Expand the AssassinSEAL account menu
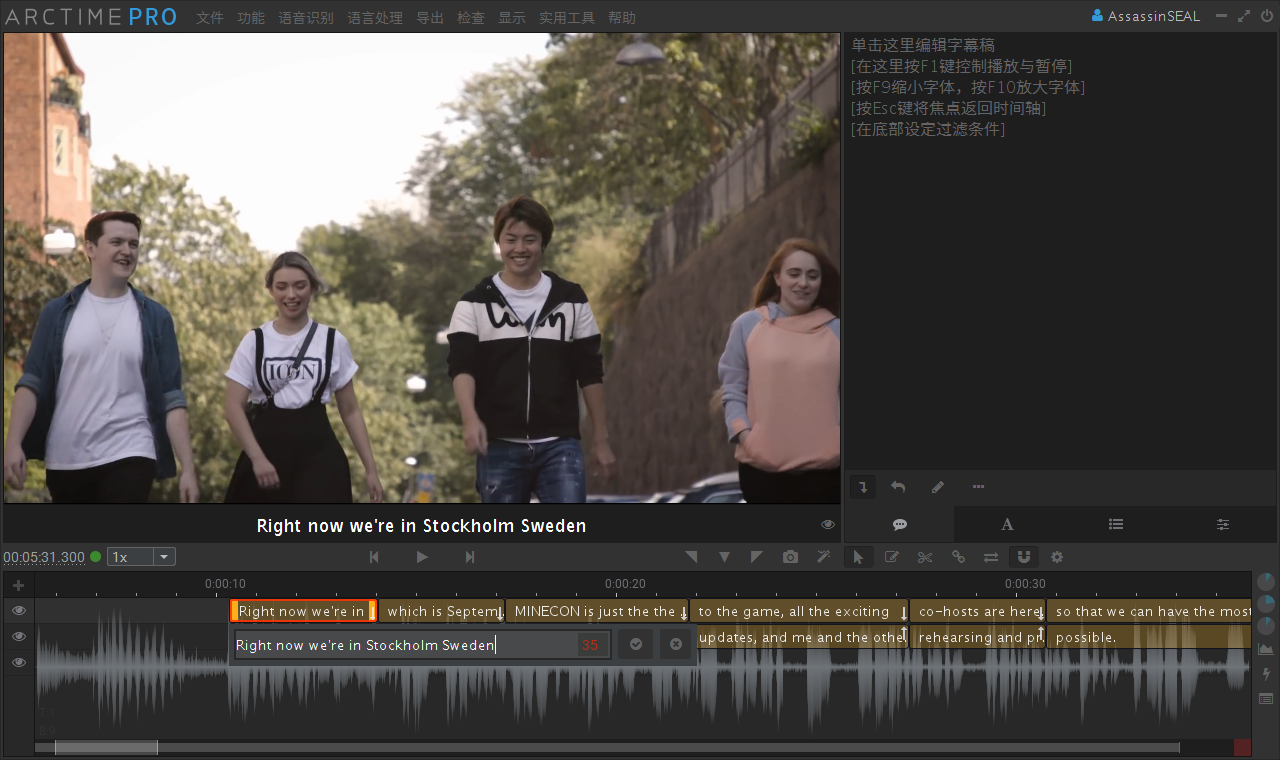 (1145, 16)
